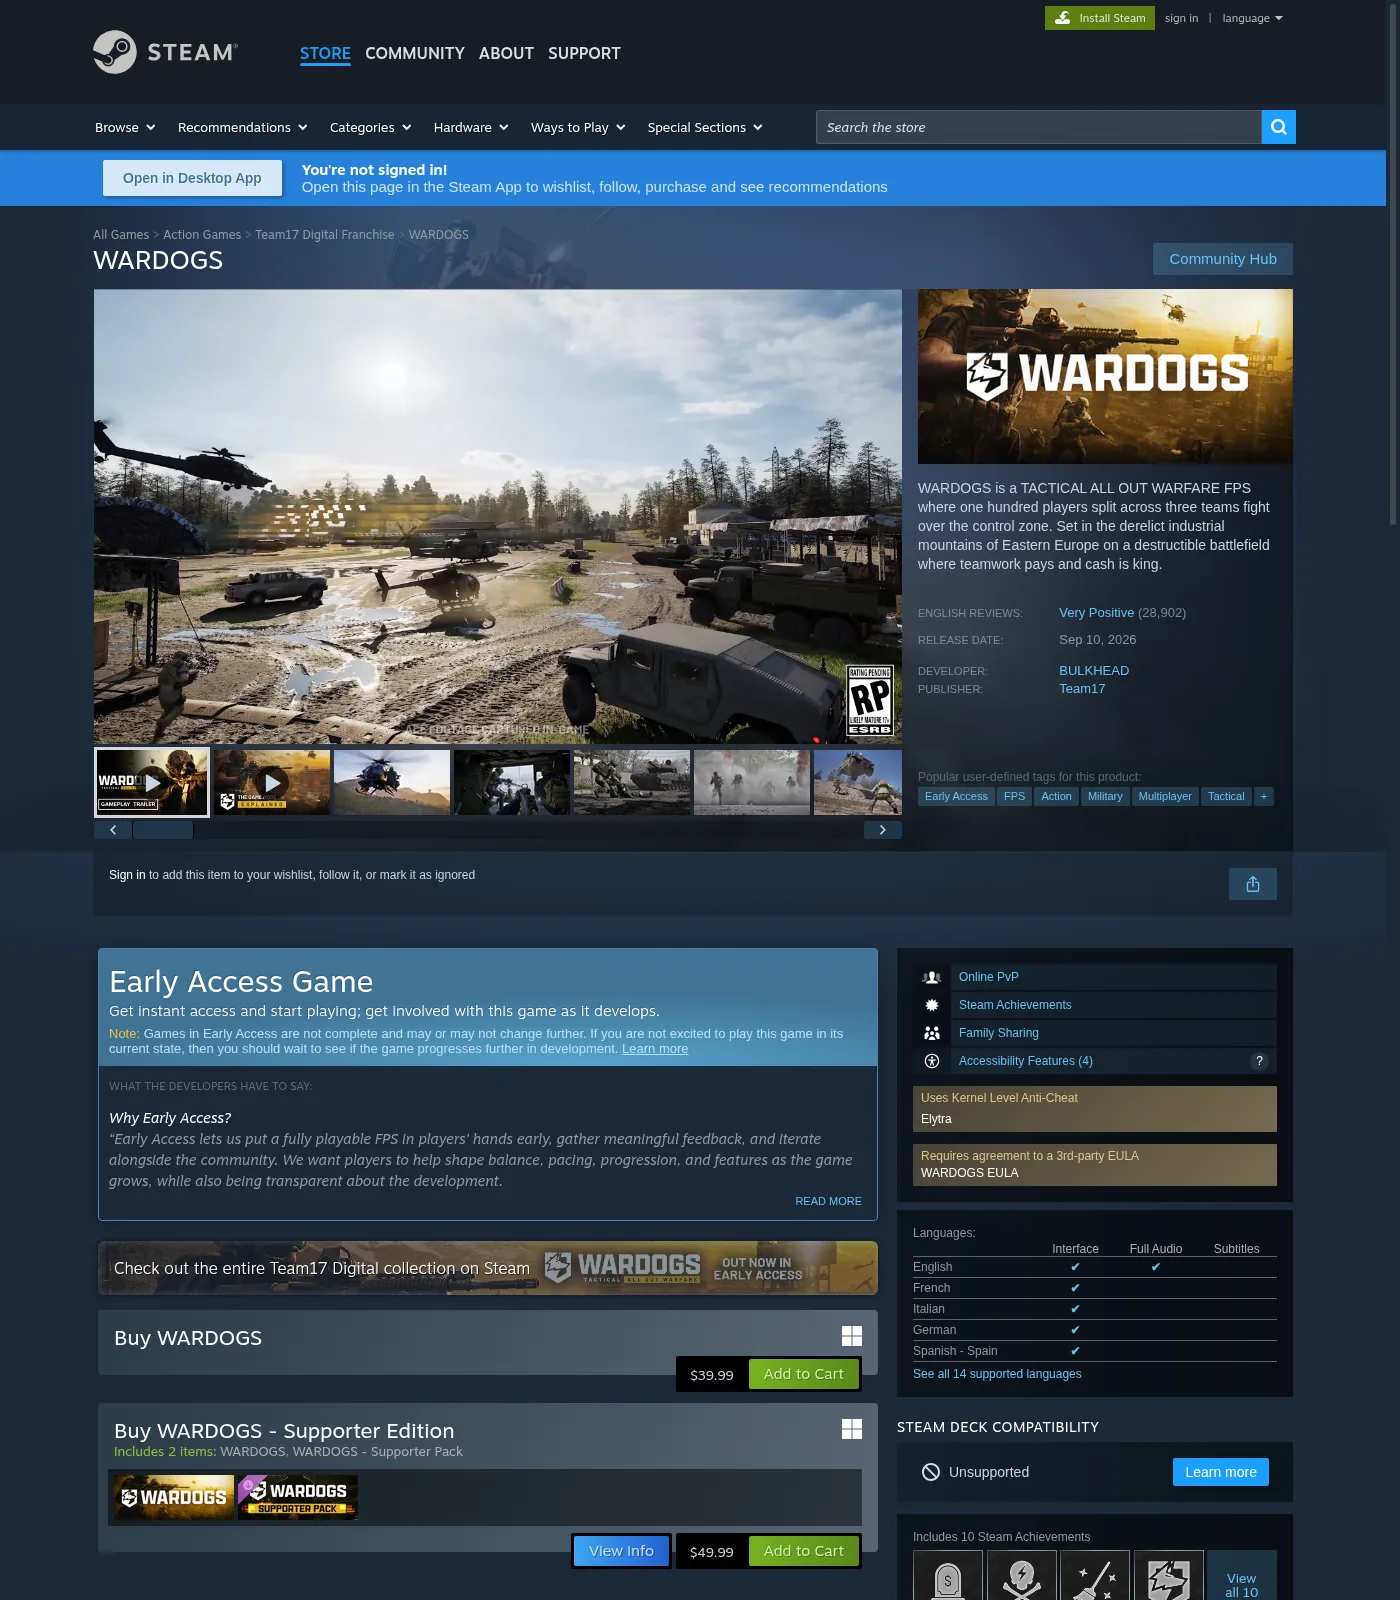Expand the Recommendations dropdown
Screen dimensions: 1400x1600
pos(243,127)
